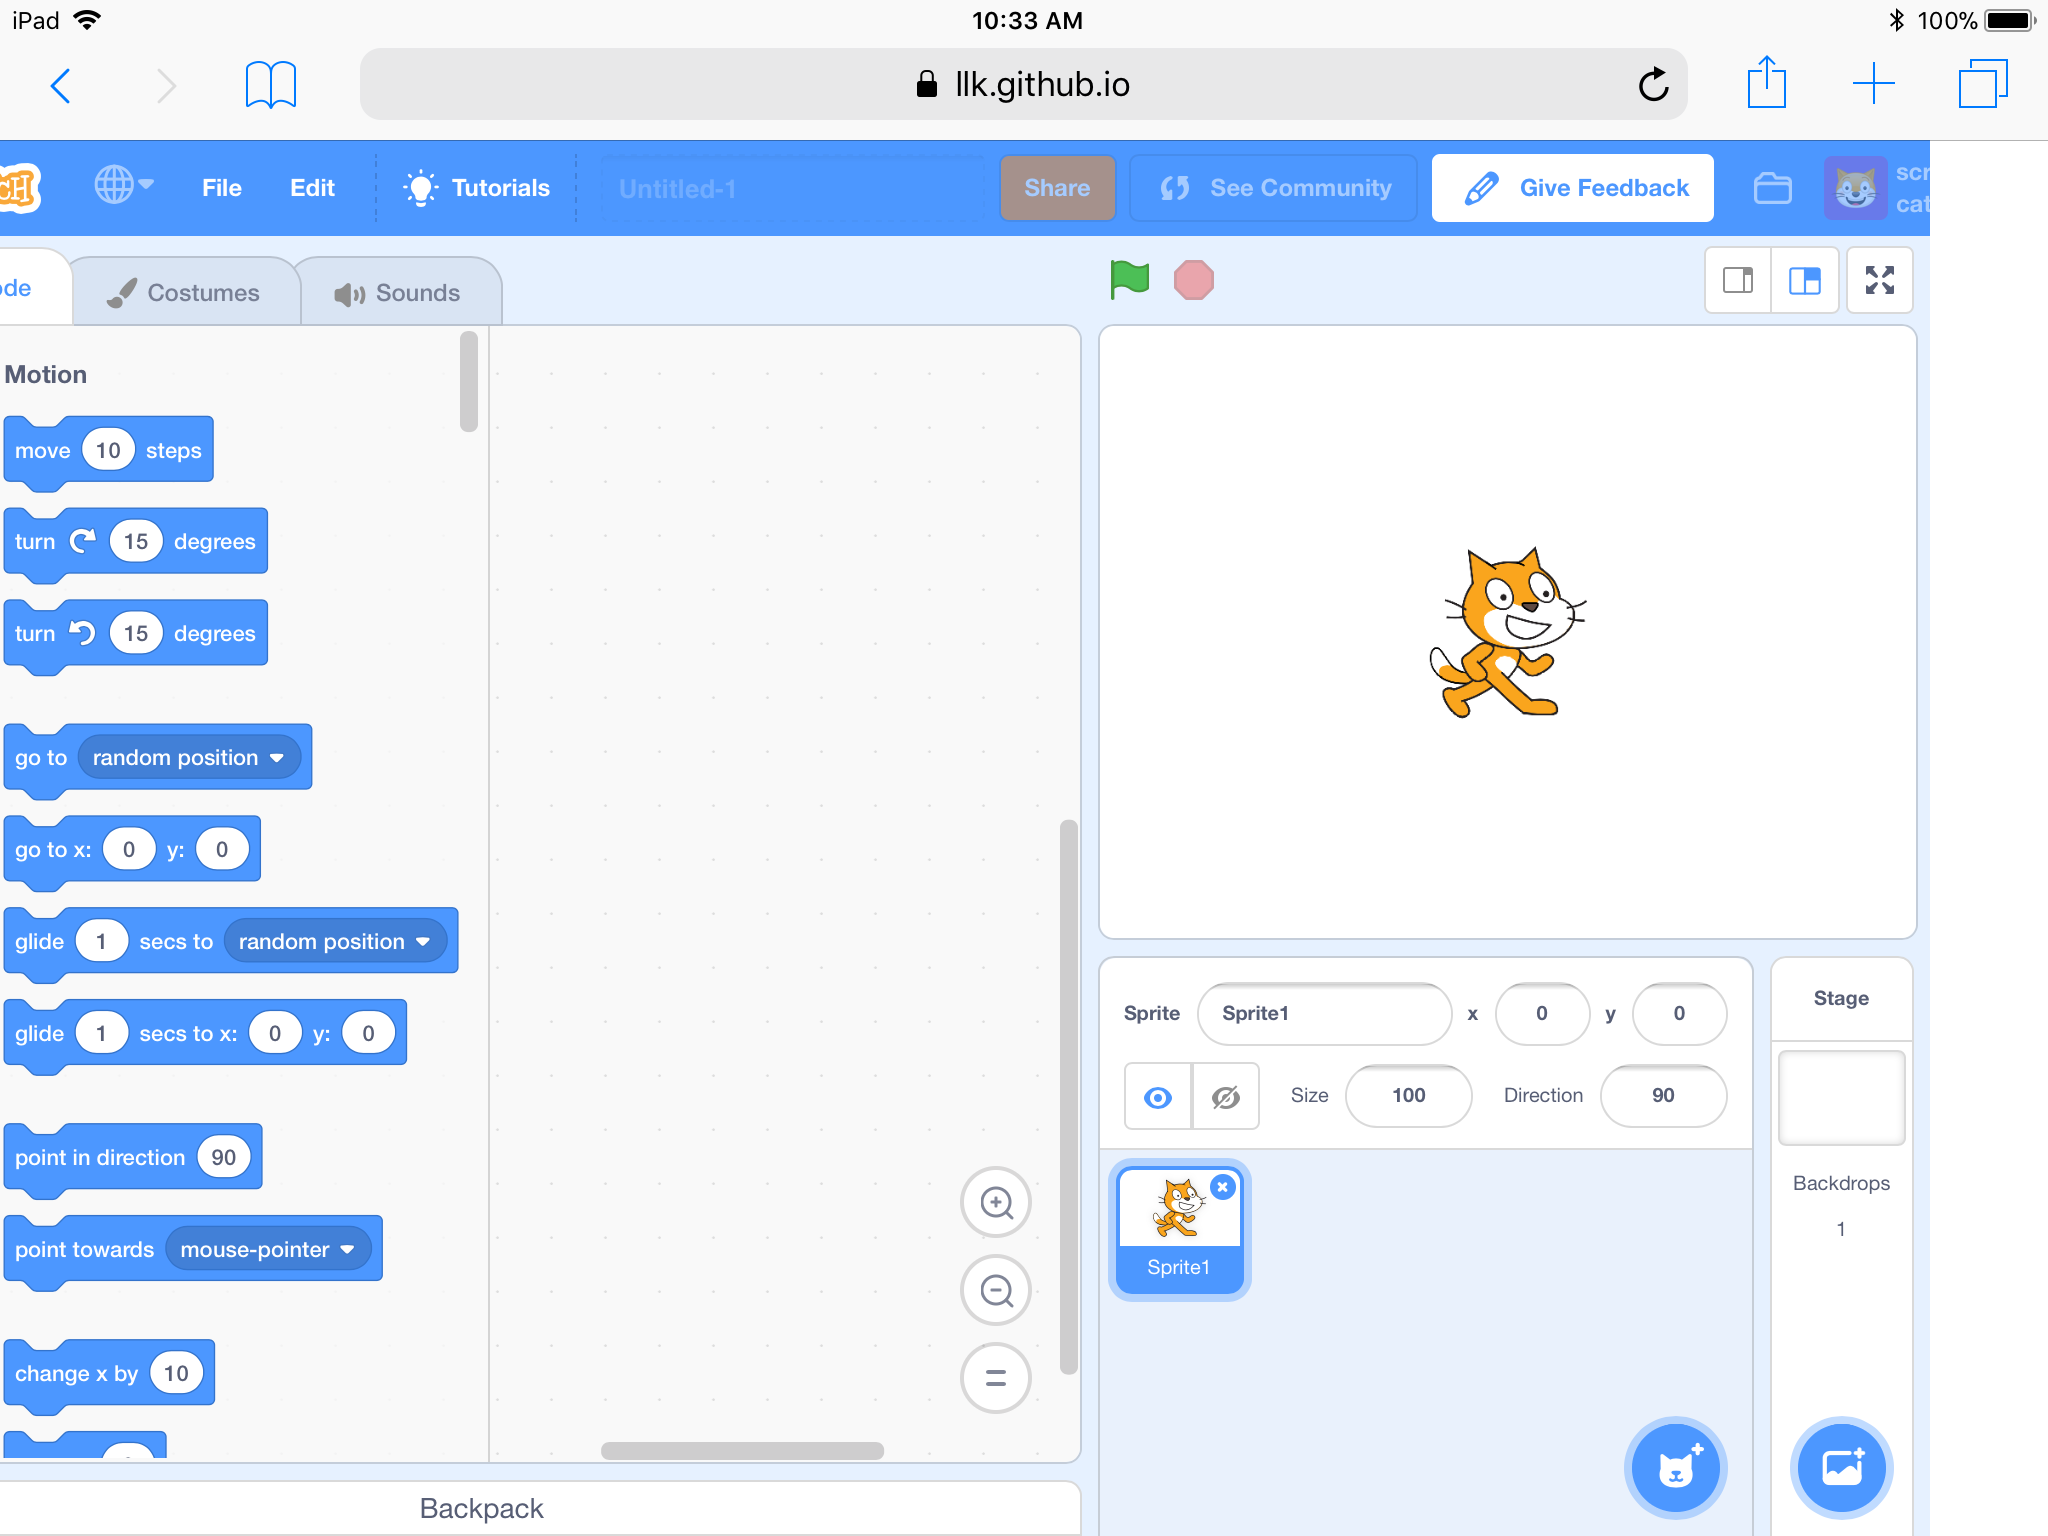This screenshot has height=1536, width=2048.
Task: Click the Sprite name field
Action: coord(1325,1014)
